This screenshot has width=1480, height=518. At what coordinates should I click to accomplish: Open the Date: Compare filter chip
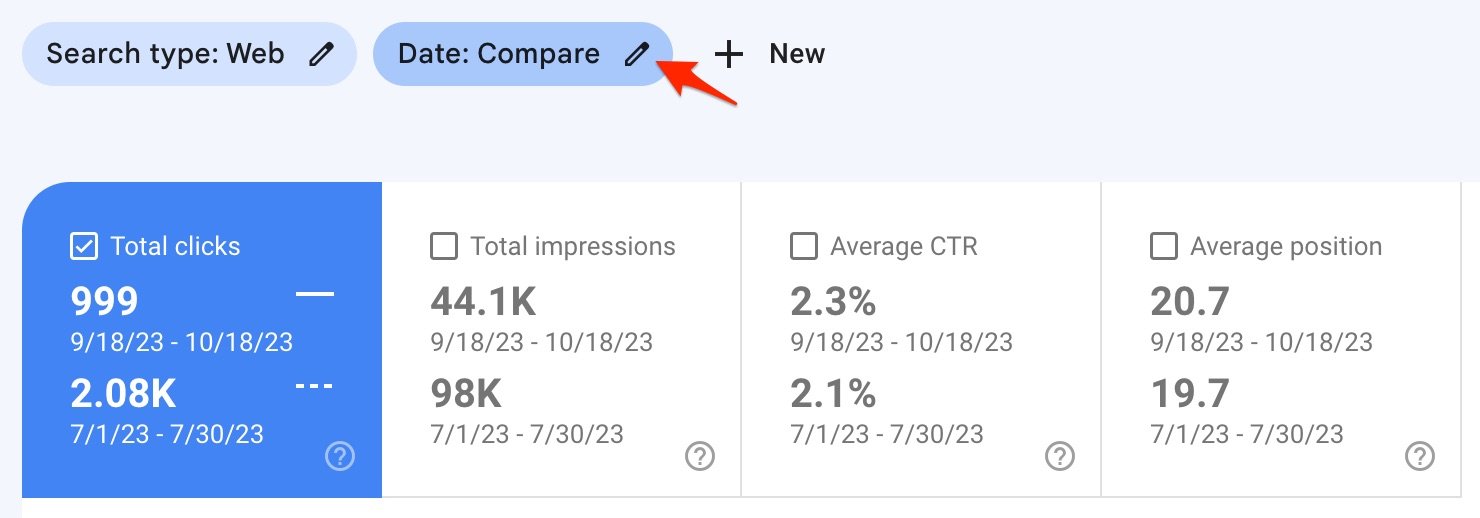pyautogui.click(x=522, y=54)
